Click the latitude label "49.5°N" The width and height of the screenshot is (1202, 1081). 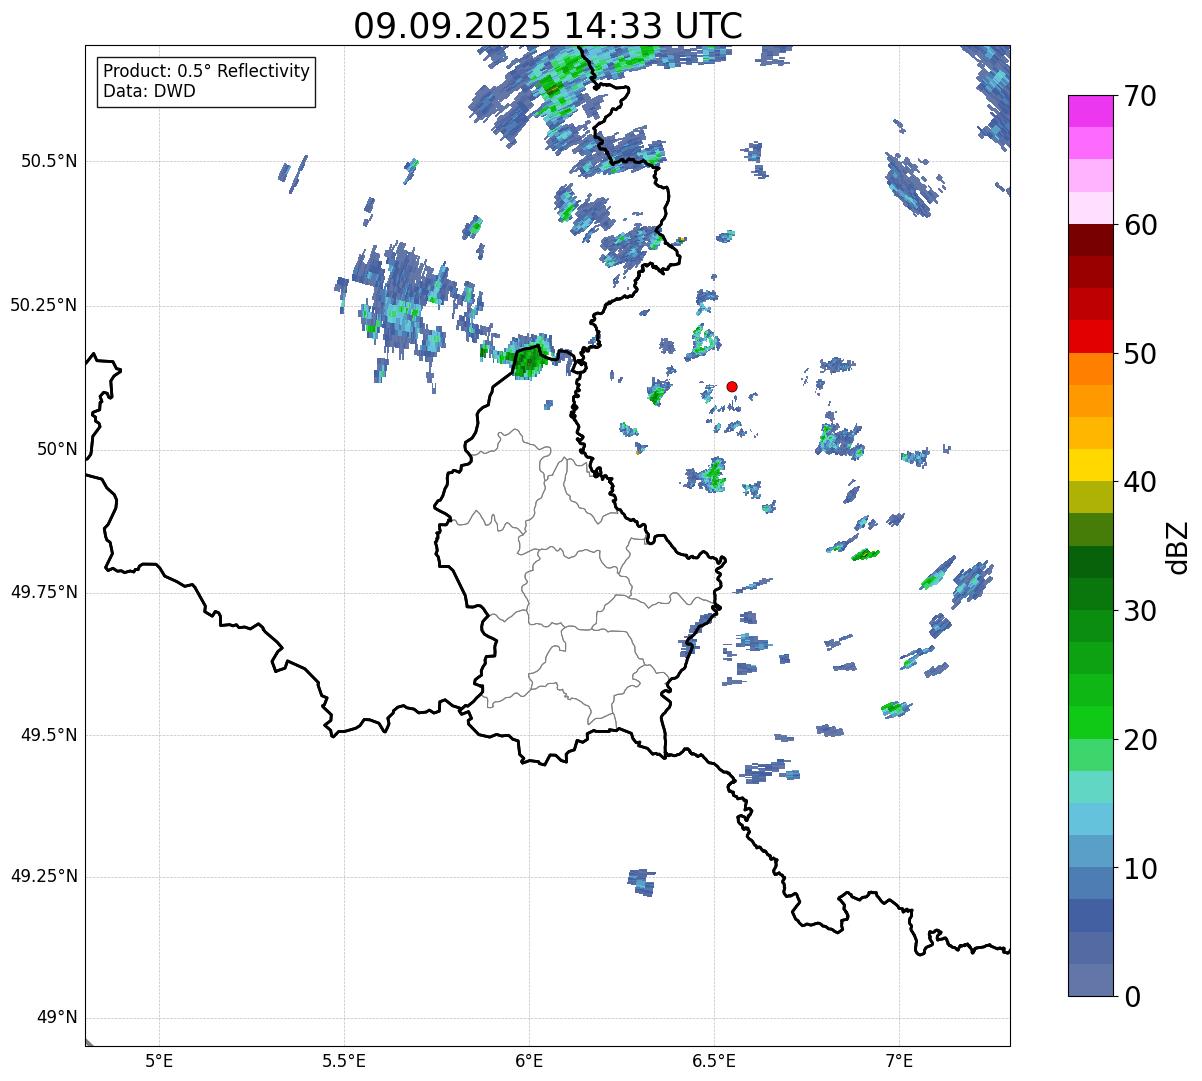[49, 735]
